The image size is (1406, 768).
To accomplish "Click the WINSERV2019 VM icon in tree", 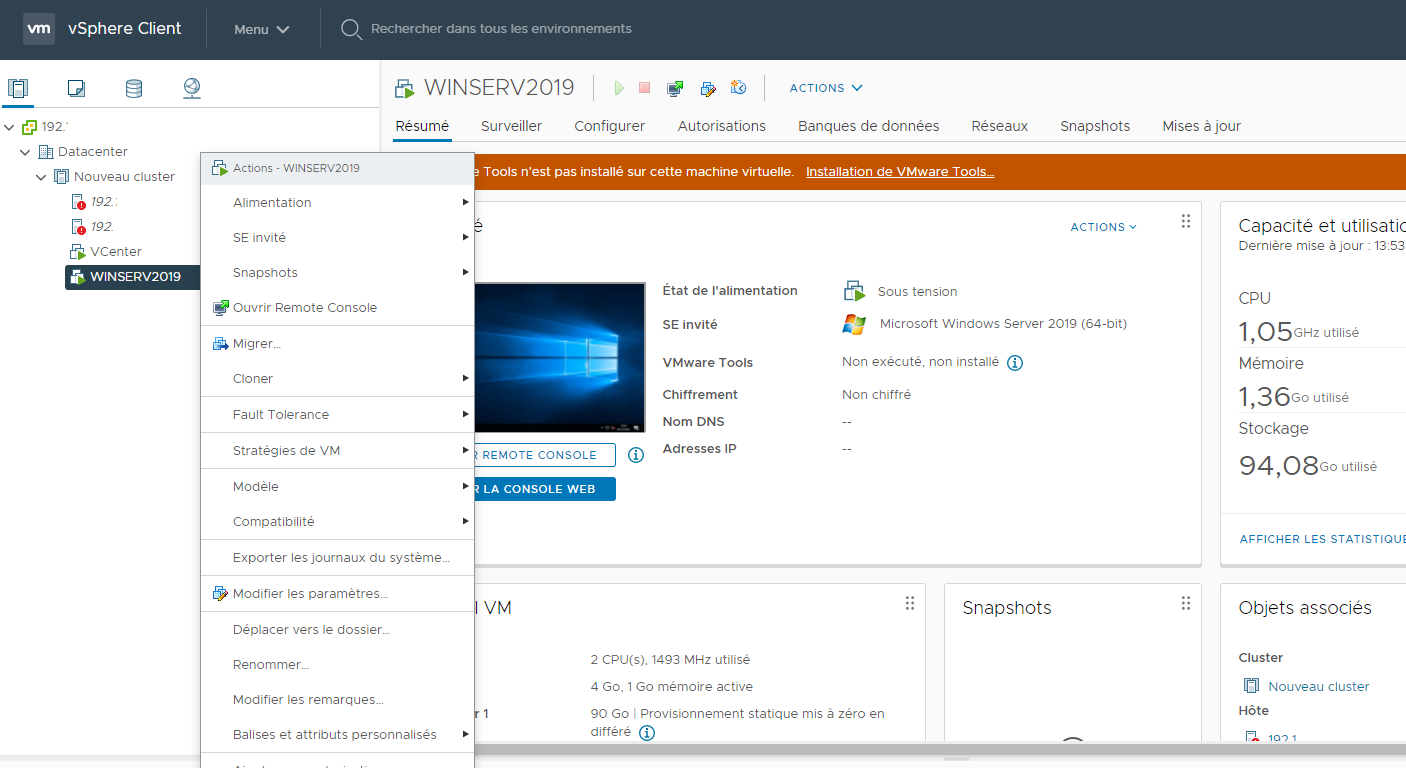I will coord(78,277).
